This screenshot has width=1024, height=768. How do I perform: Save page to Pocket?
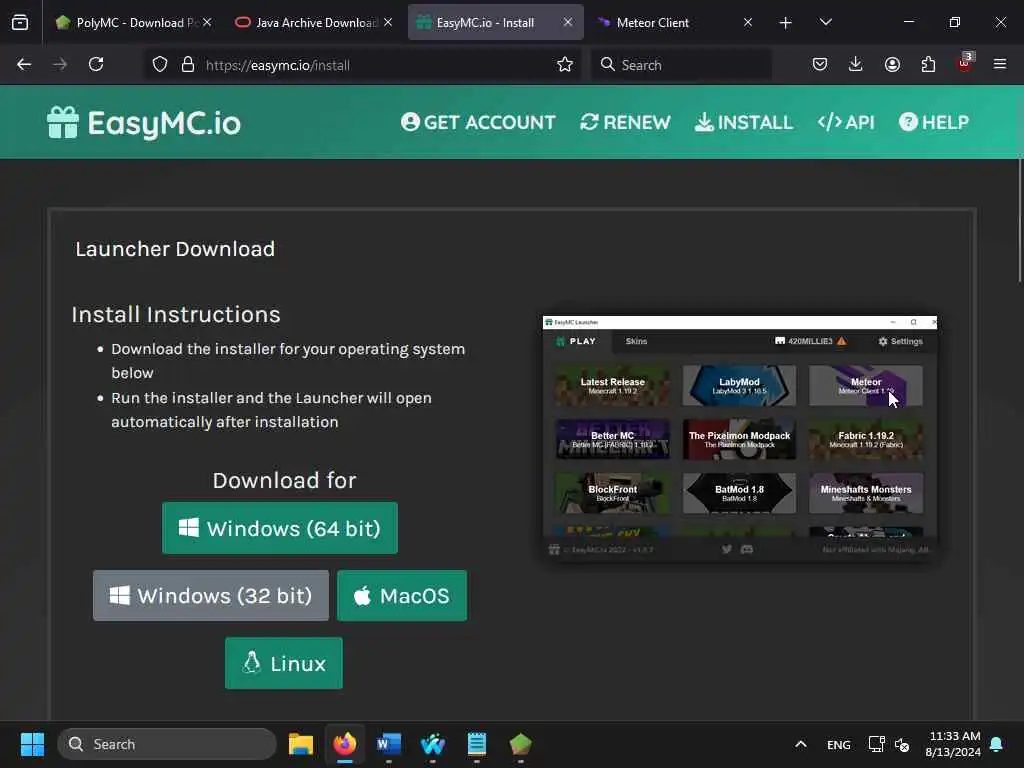pyautogui.click(x=820, y=65)
